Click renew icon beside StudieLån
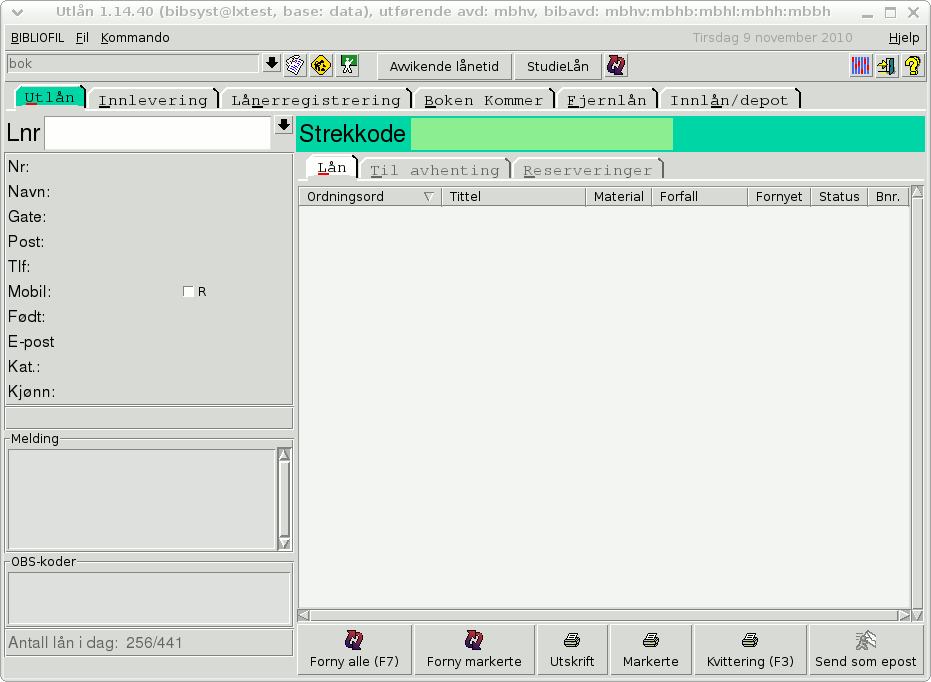This screenshot has width=931, height=682. pyautogui.click(x=617, y=66)
